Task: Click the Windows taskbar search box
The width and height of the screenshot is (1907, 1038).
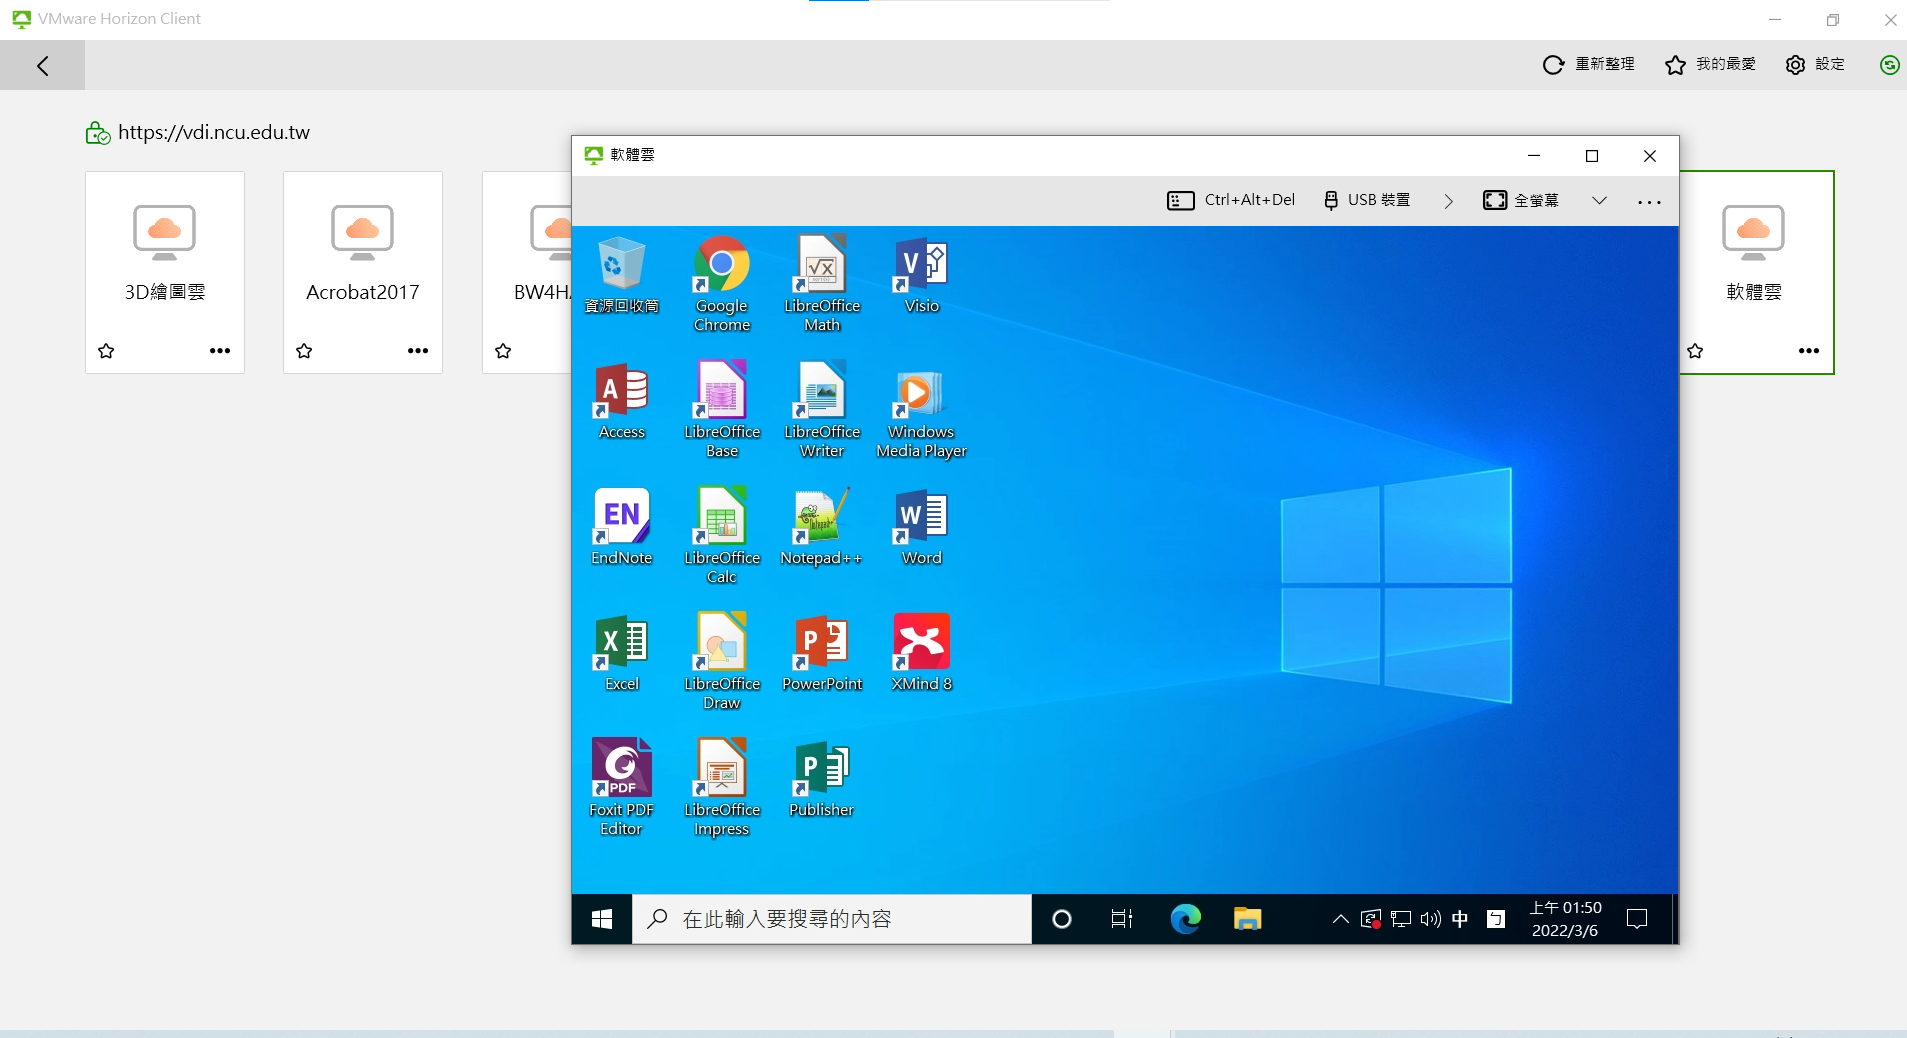Action: [830, 918]
